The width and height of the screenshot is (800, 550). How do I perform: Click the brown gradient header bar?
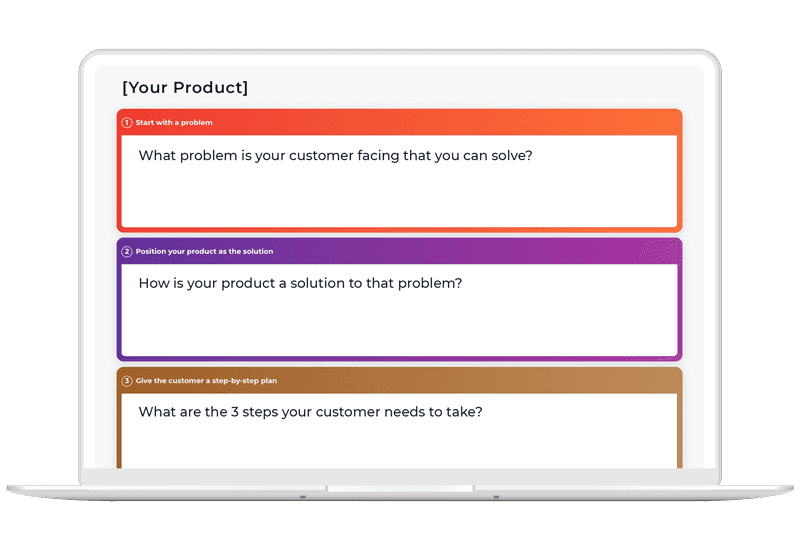pyautogui.click(x=399, y=381)
